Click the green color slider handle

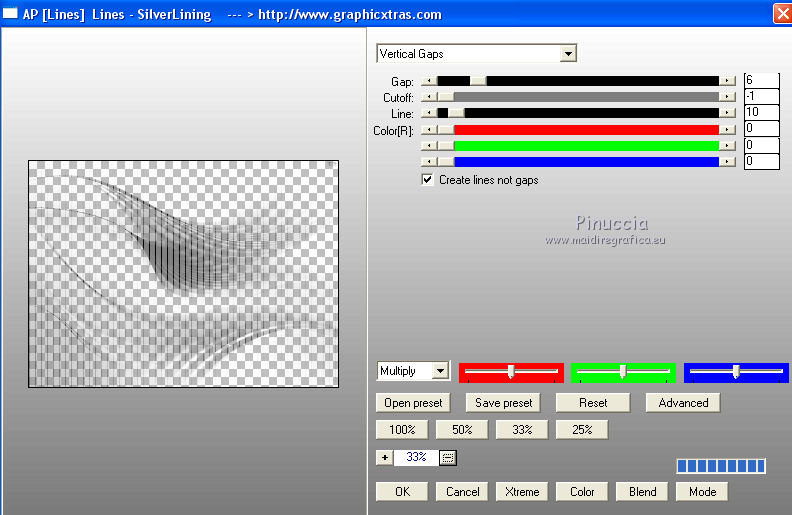446,146
